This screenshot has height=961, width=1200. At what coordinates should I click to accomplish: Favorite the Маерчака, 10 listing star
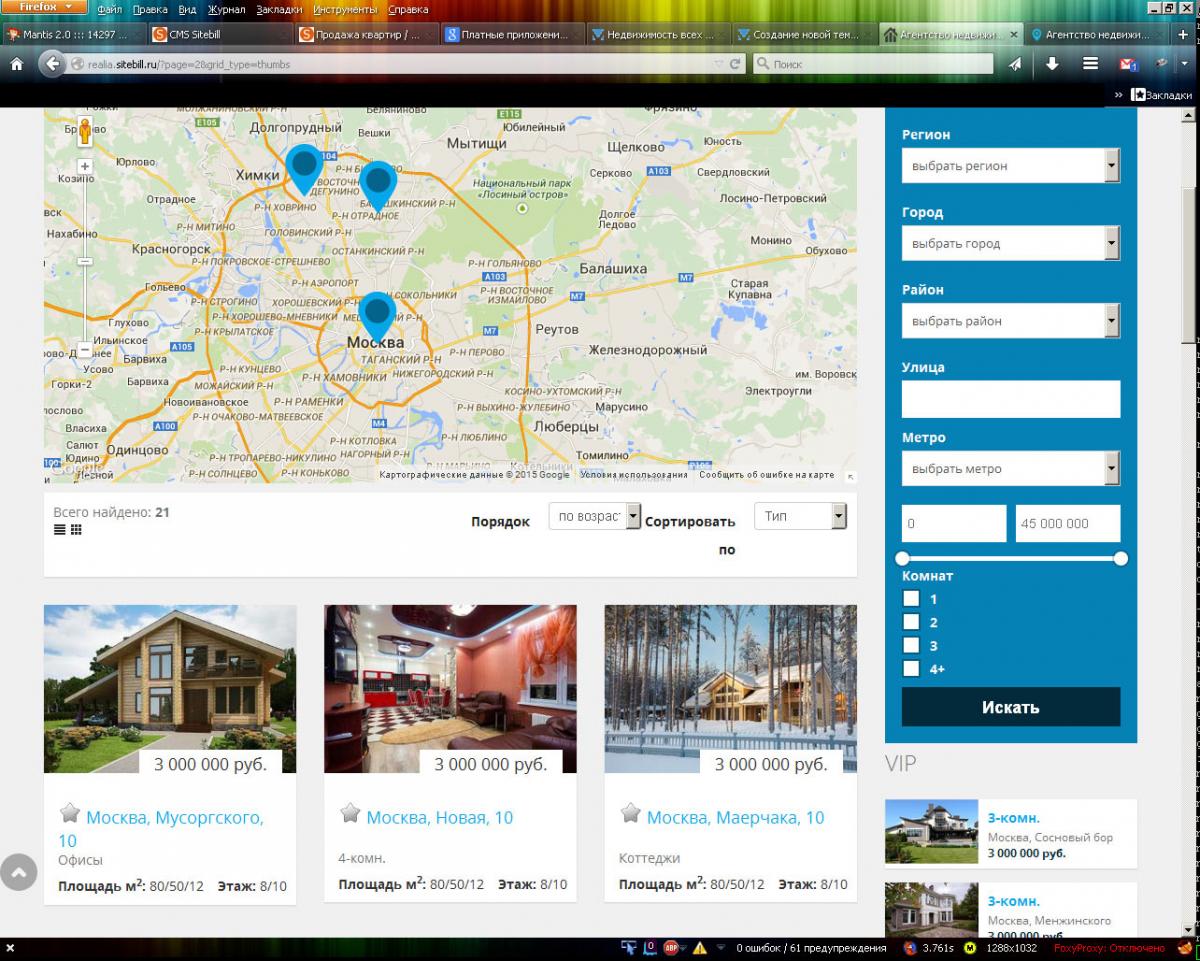coord(630,813)
